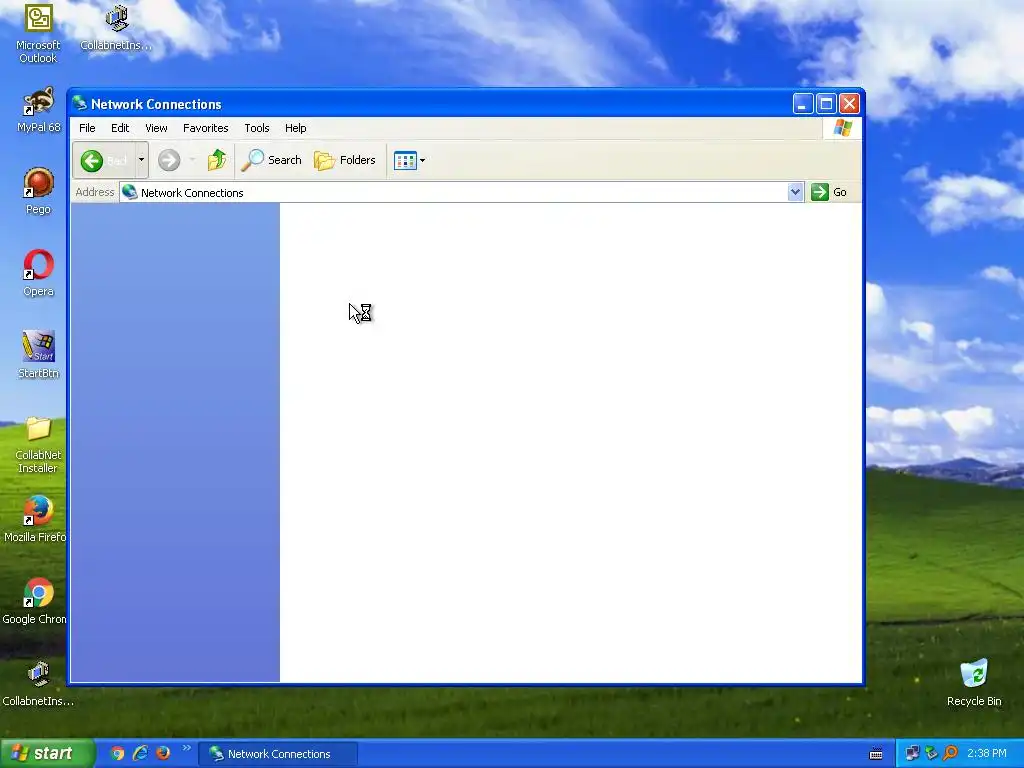Open the File menu
Viewport: 1024px width, 768px height.
coord(87,128)
